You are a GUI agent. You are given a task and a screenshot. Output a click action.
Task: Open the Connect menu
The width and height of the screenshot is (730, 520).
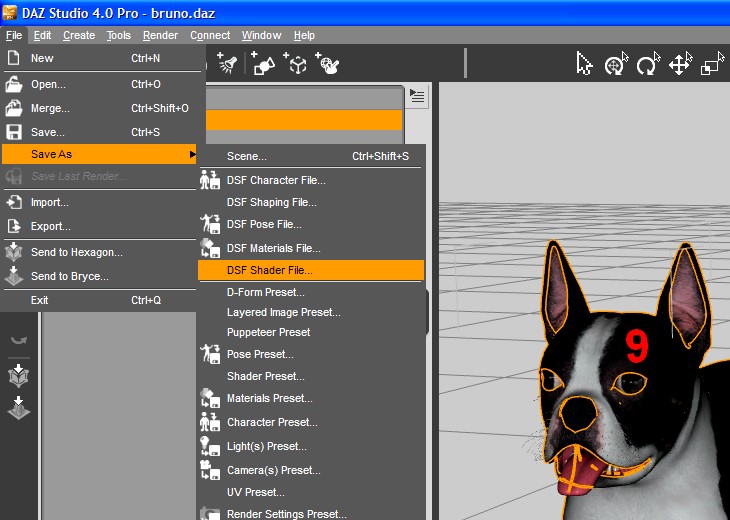point(210,35)
